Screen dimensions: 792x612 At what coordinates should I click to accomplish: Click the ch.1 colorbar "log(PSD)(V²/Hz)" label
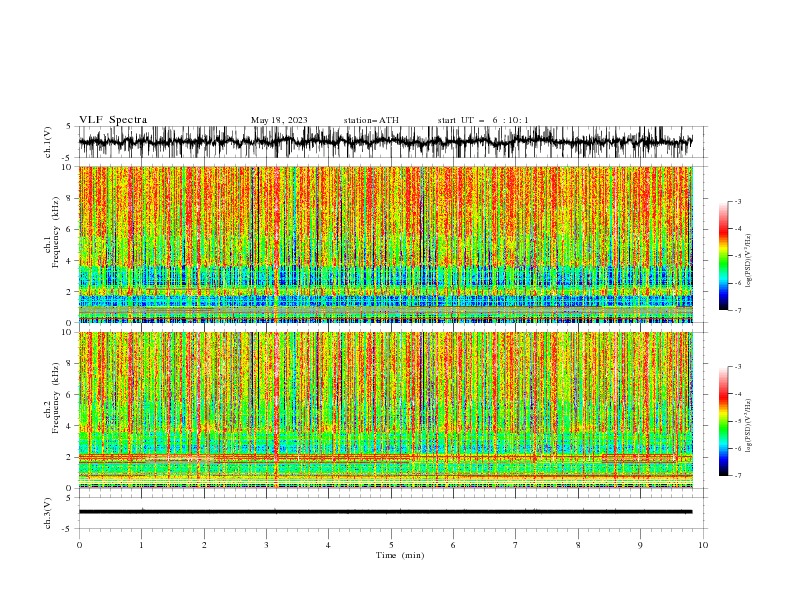748,261
